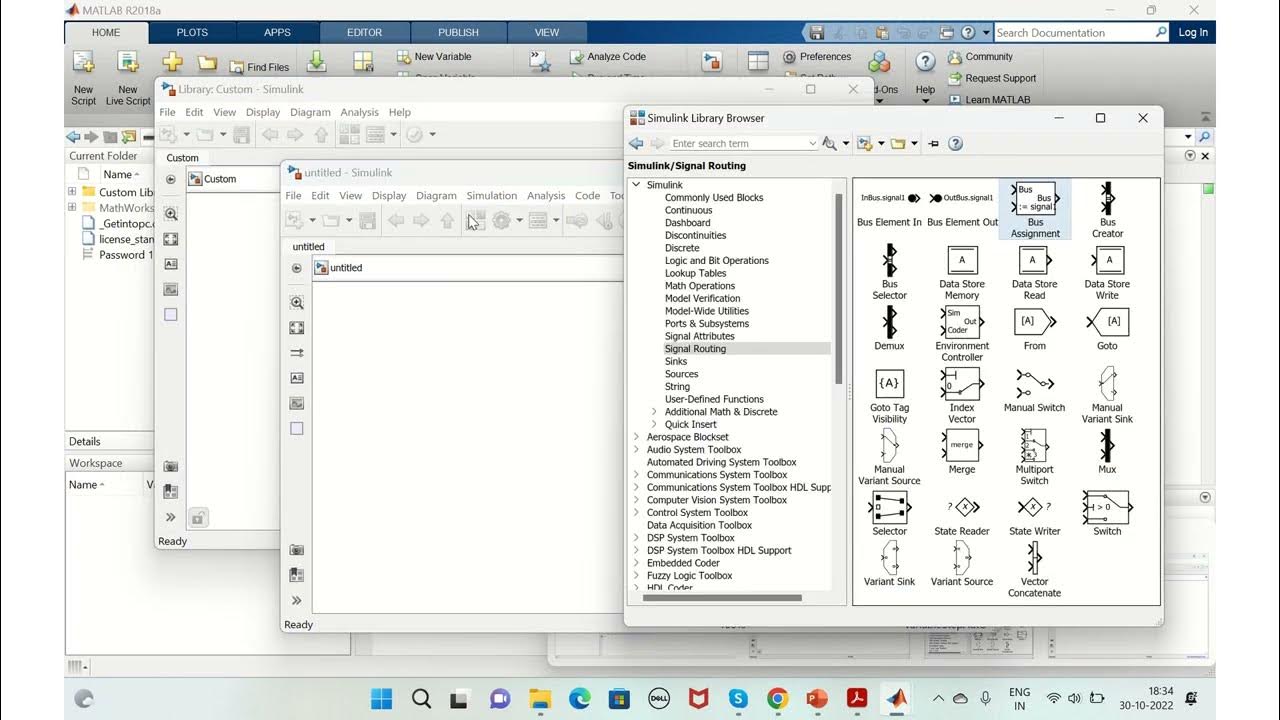Viewport: 1280px width, 720px height.
Task: Open Windows Start button
Action: [382, 698]
